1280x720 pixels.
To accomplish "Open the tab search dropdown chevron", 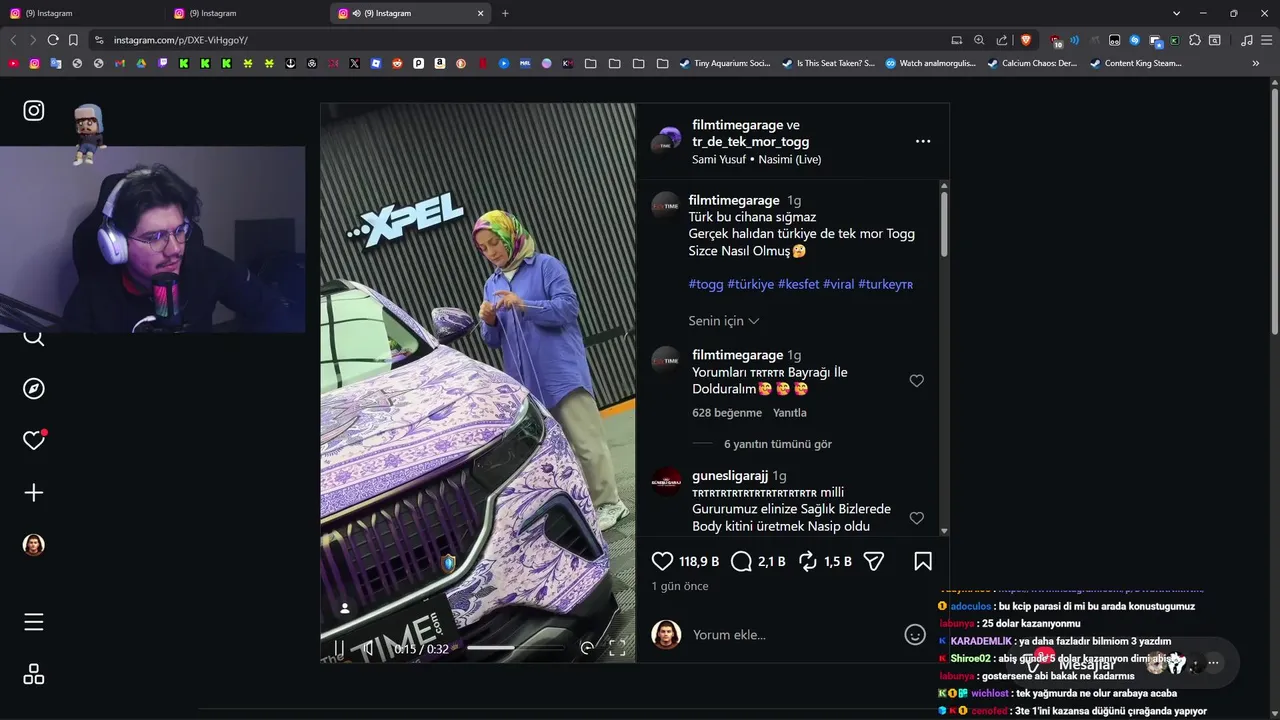I will (1176, 13).
